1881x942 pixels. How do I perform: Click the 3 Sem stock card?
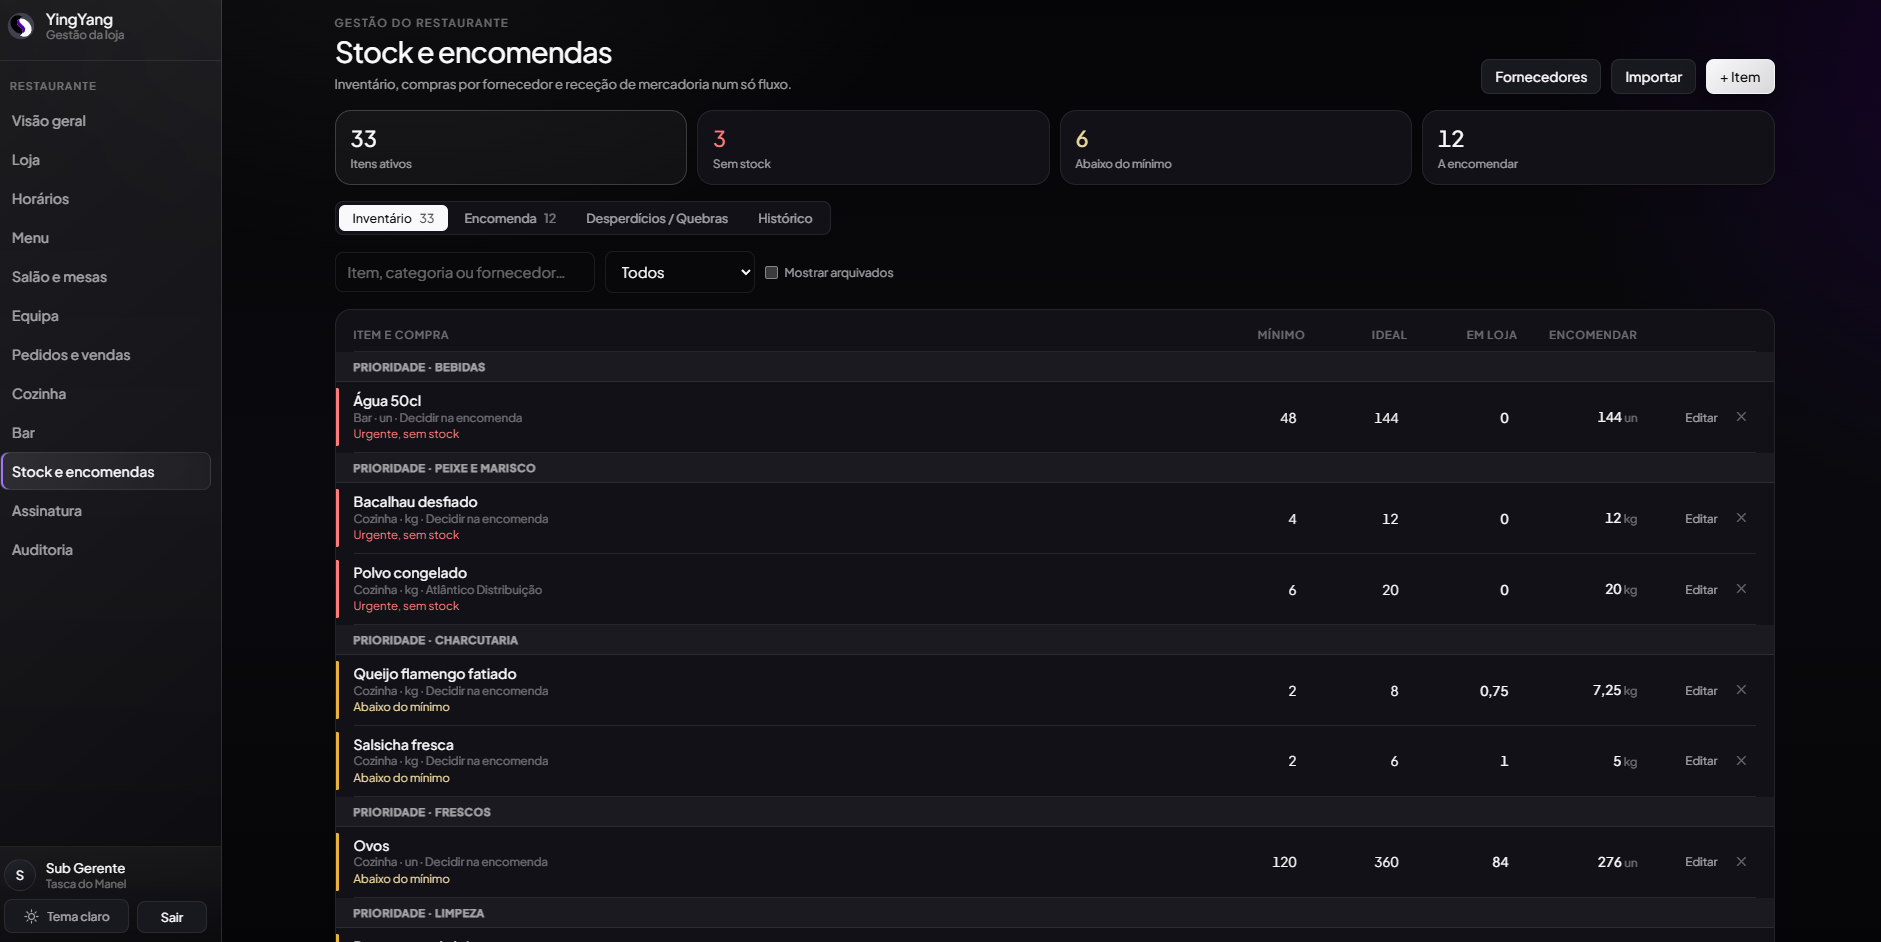pyautogui.click(x=873, y=147)
